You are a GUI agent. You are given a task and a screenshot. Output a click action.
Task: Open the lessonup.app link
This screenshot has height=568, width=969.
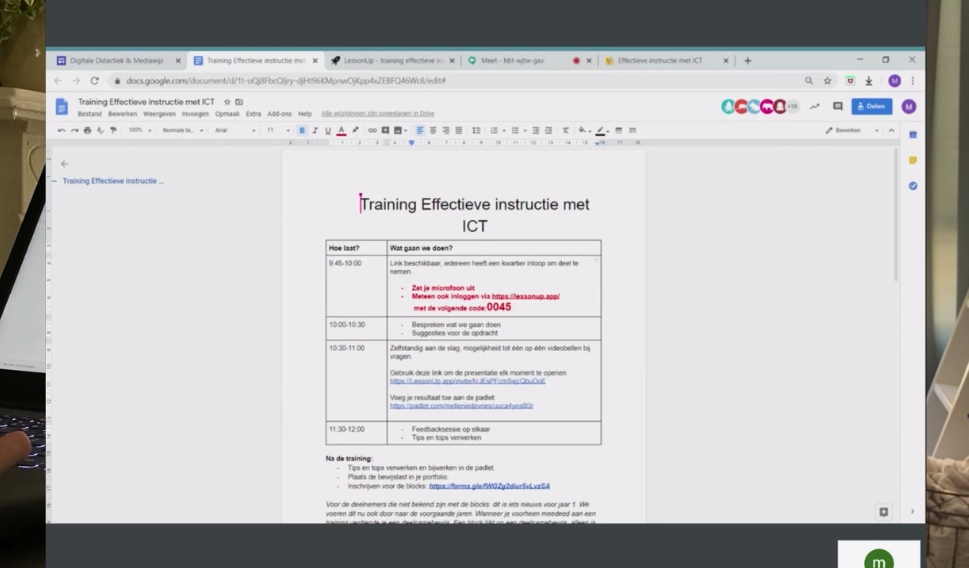tap(526, 297)
